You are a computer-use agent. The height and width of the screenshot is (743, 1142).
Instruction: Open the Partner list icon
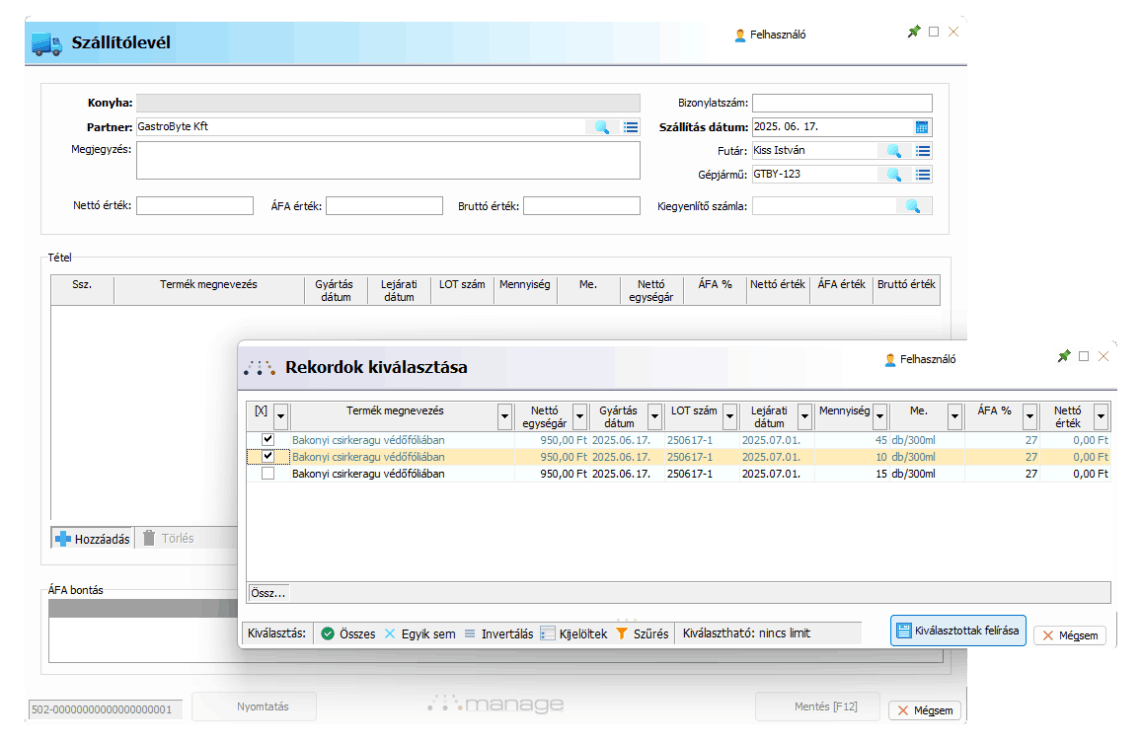coord(630,128)
